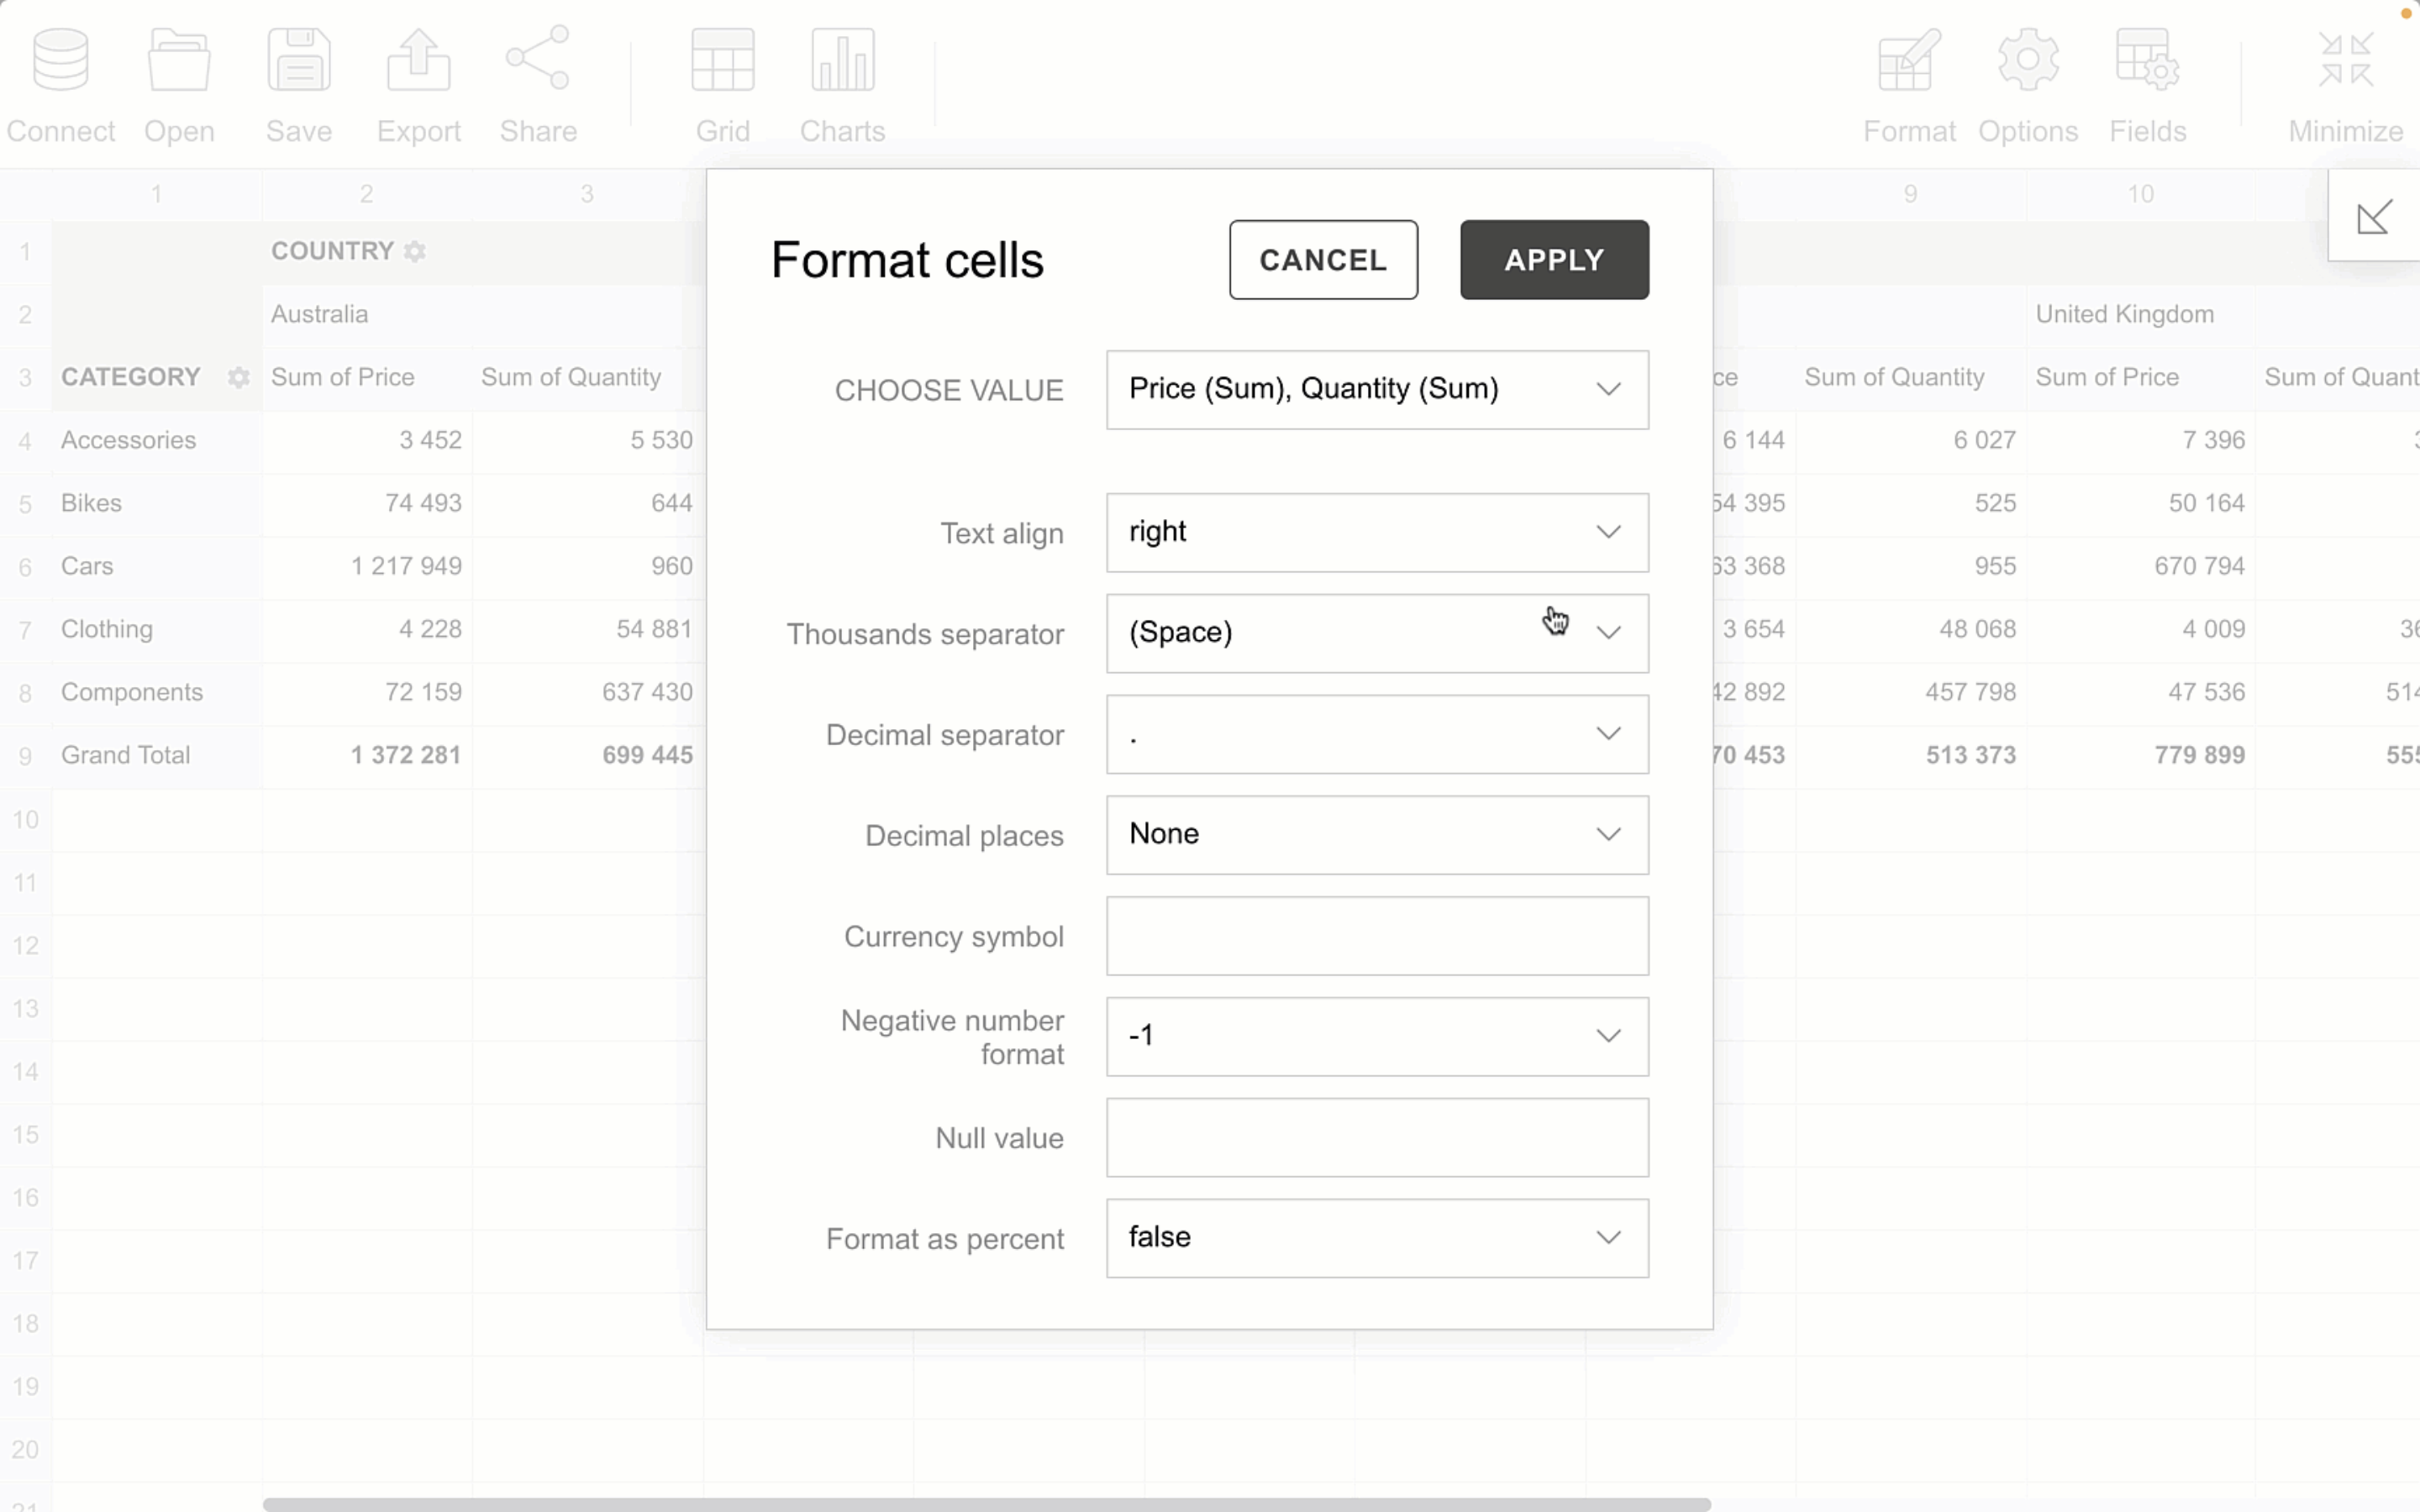
Task: Apply the cell formatting changes
Action: click(1552, 259)
